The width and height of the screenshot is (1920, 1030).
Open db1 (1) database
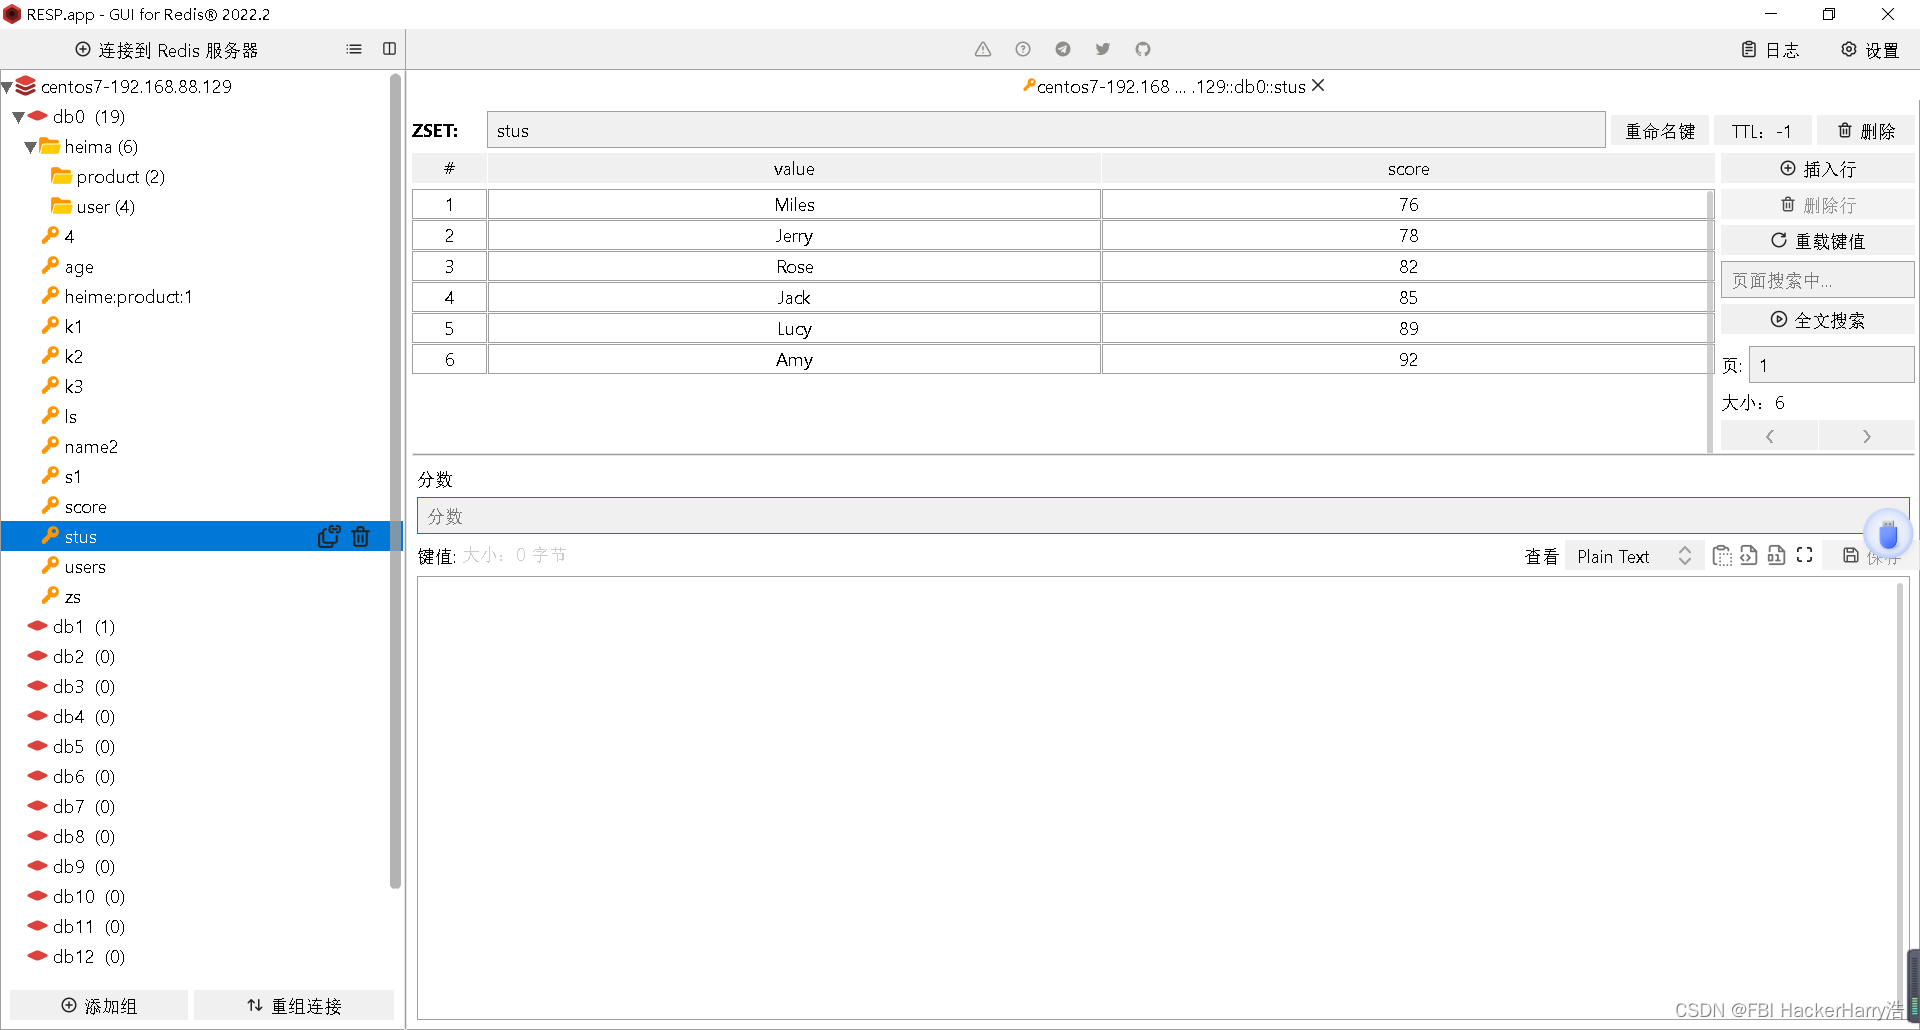click(x=84, y=627)
